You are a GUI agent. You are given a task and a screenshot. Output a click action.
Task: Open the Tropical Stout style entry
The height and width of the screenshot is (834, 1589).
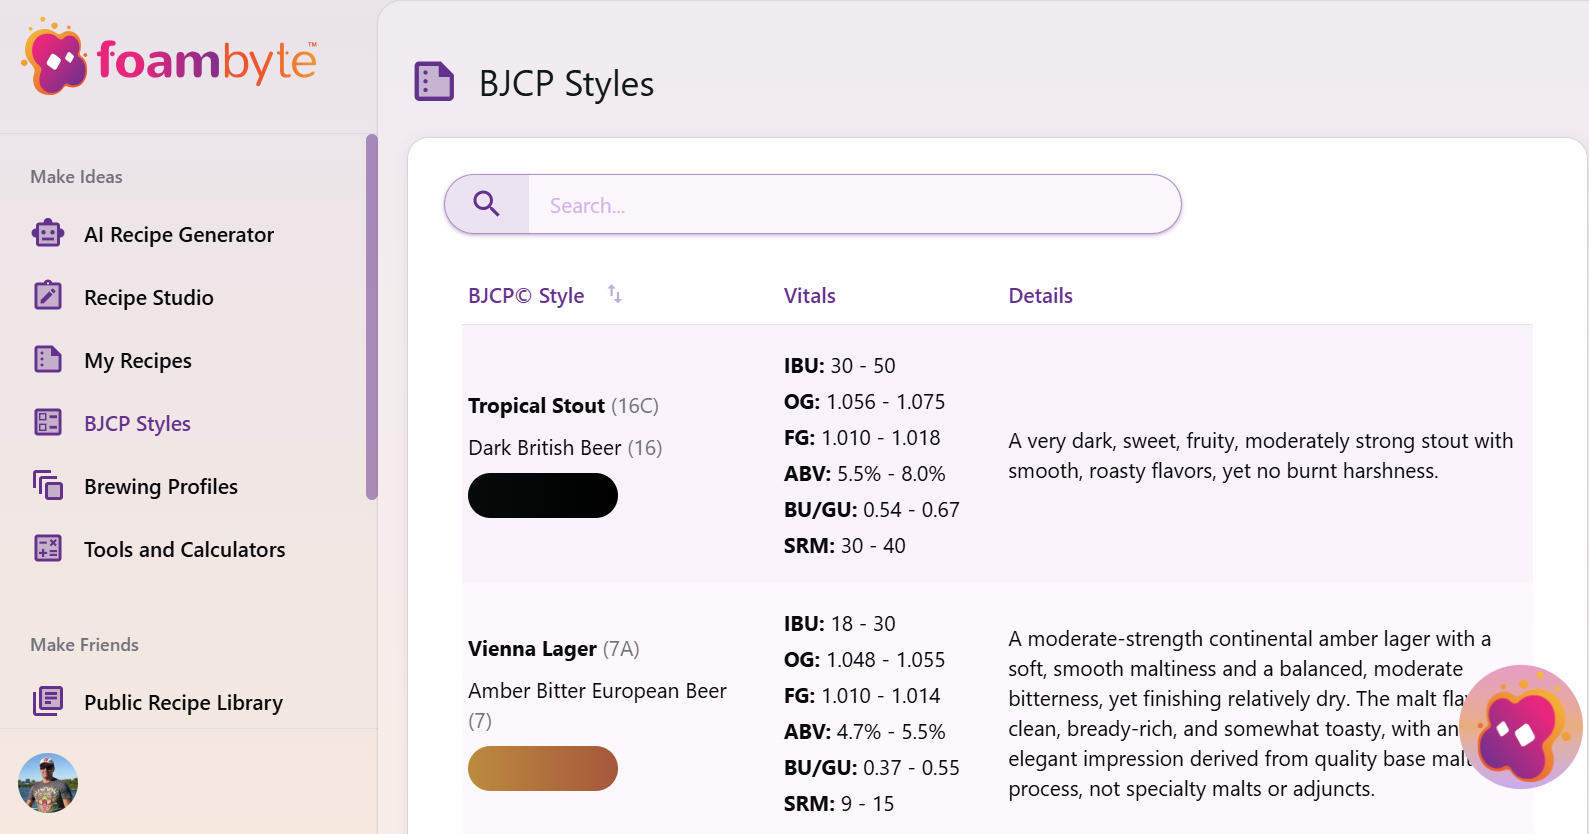pyautogui.click(x=536, y=406)
